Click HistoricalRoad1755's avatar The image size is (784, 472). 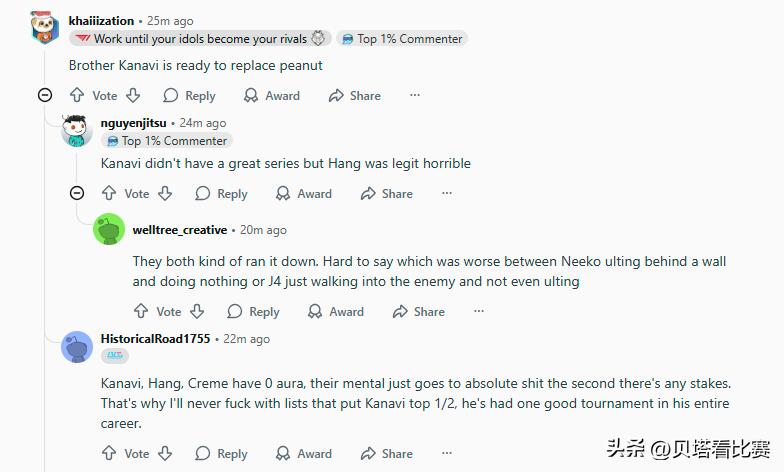point(77,347)
